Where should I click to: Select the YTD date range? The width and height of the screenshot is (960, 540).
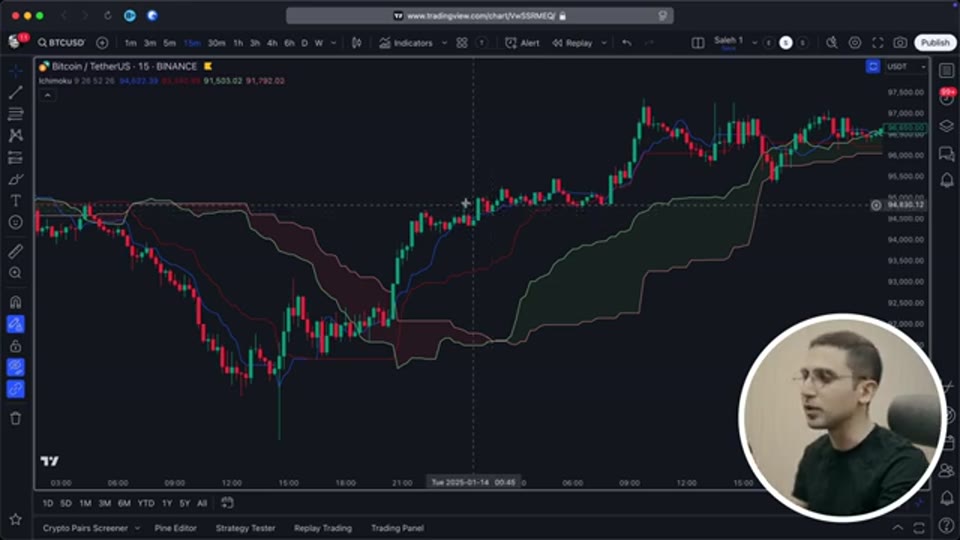(146, 503)
